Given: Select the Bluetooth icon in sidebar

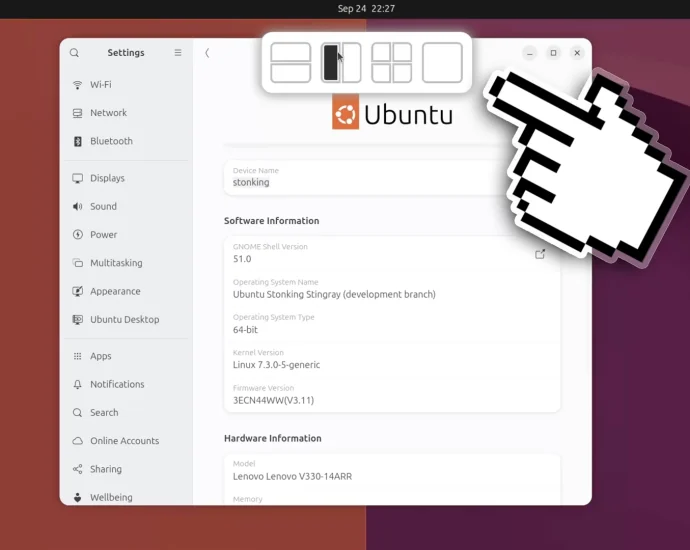Looking at the screenshot, I should click(x=77, y=141).
